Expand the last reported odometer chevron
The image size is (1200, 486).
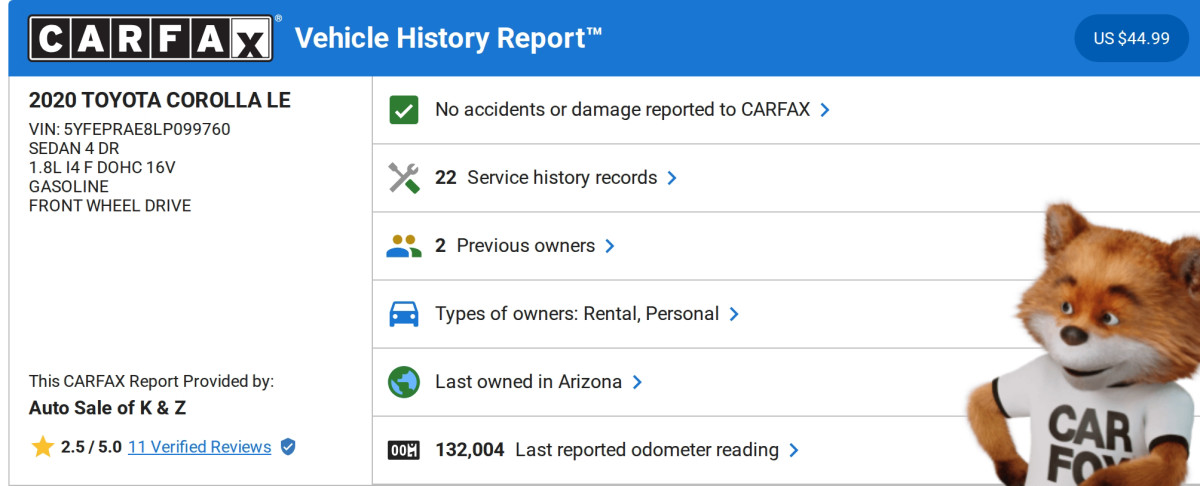pos(794,450)
